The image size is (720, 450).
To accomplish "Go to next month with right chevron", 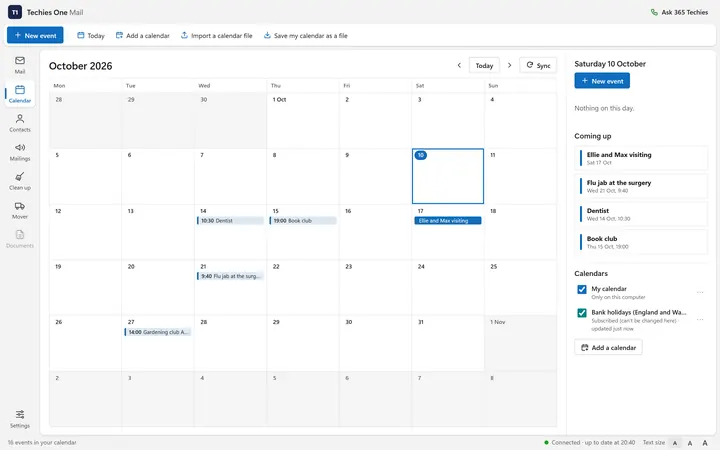I will coord(509,65).
